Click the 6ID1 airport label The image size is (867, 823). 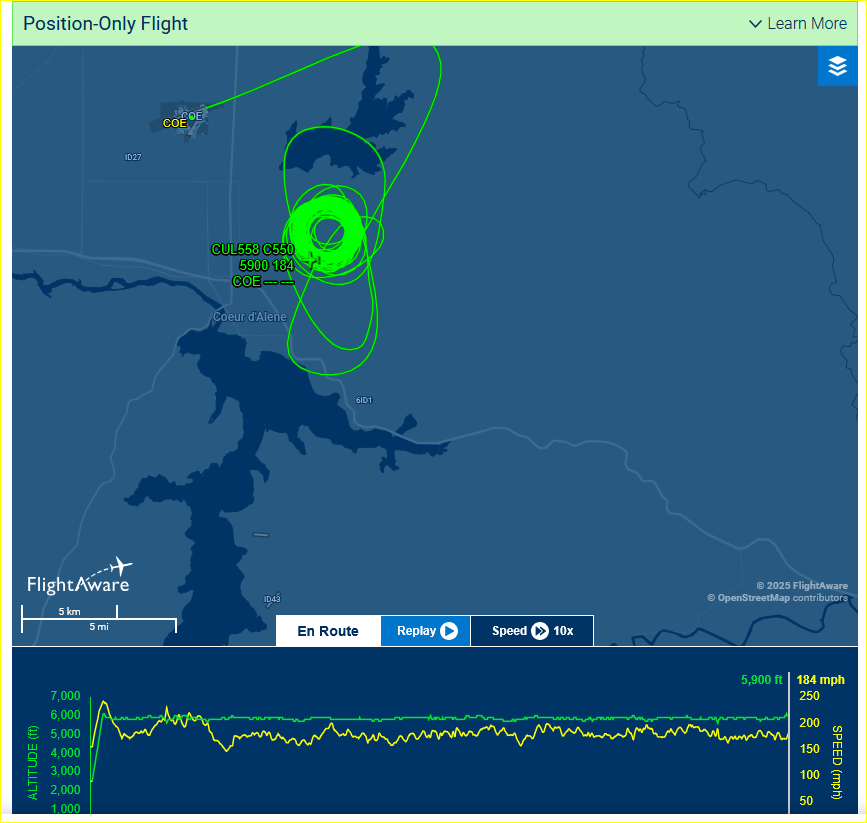pyautogui.click(x=364, y=400)
